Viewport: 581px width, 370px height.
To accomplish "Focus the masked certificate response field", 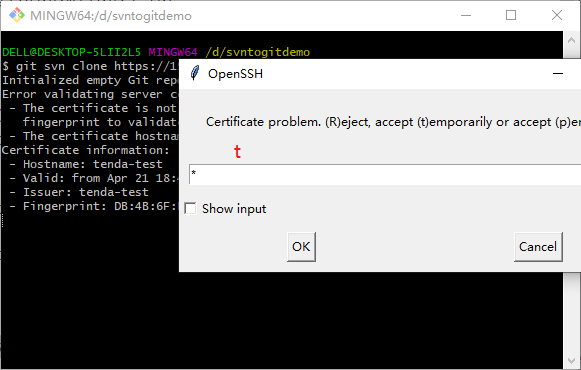I will (385, 174).
